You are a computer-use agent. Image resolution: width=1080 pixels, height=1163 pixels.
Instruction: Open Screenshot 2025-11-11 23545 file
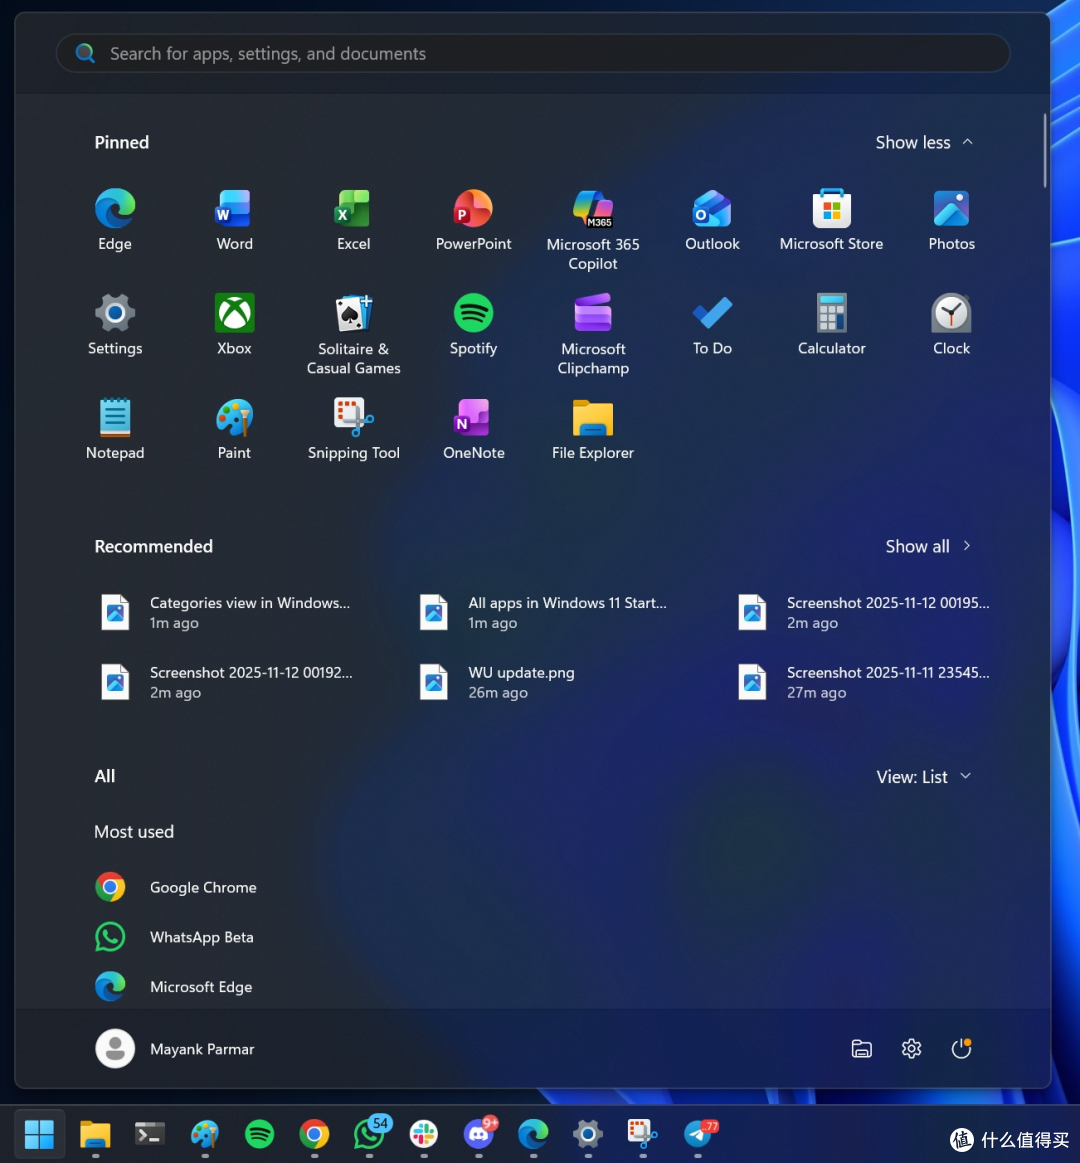click(866, 682)
